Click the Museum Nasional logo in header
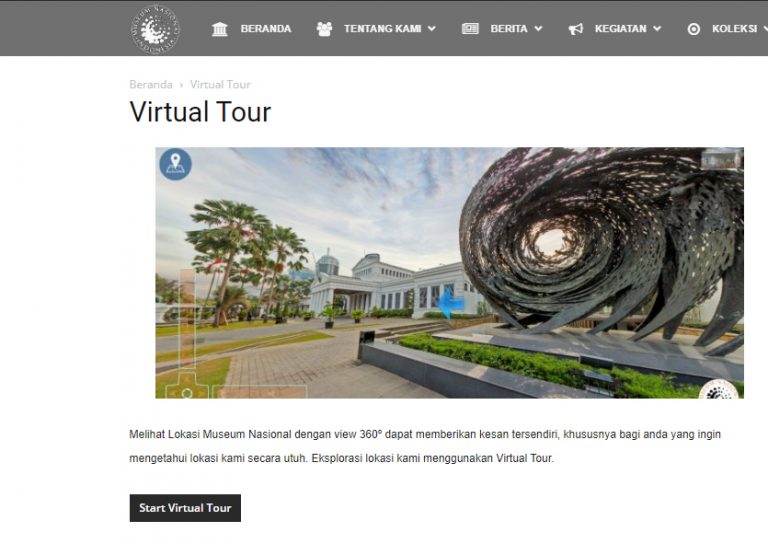This screenshot has width=768, height=544. pos(155,29)
